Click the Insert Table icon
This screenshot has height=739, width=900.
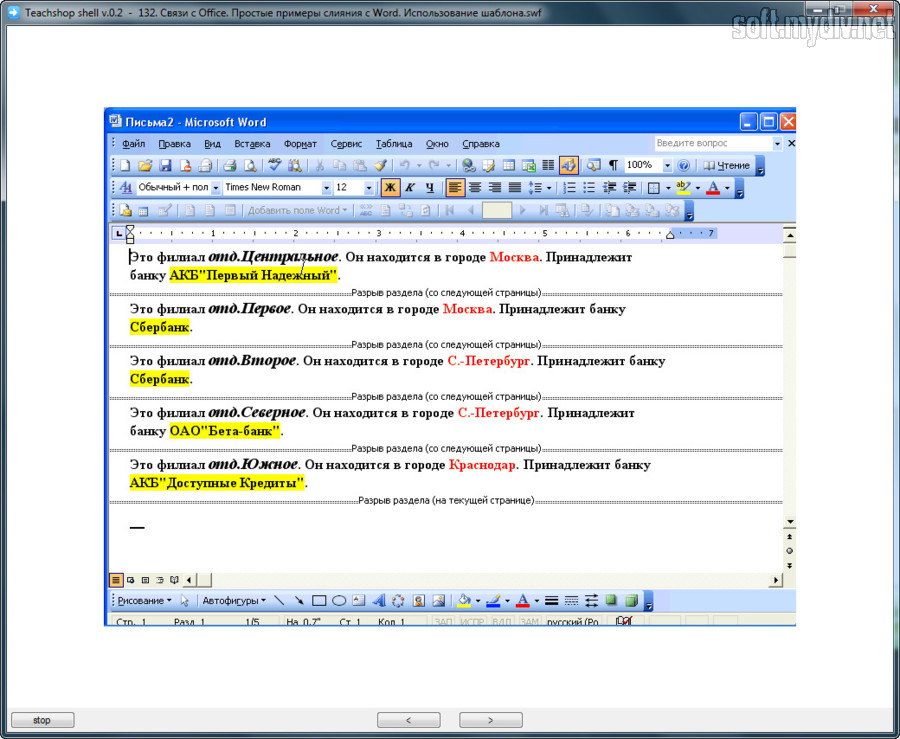(x=509, y=166)
